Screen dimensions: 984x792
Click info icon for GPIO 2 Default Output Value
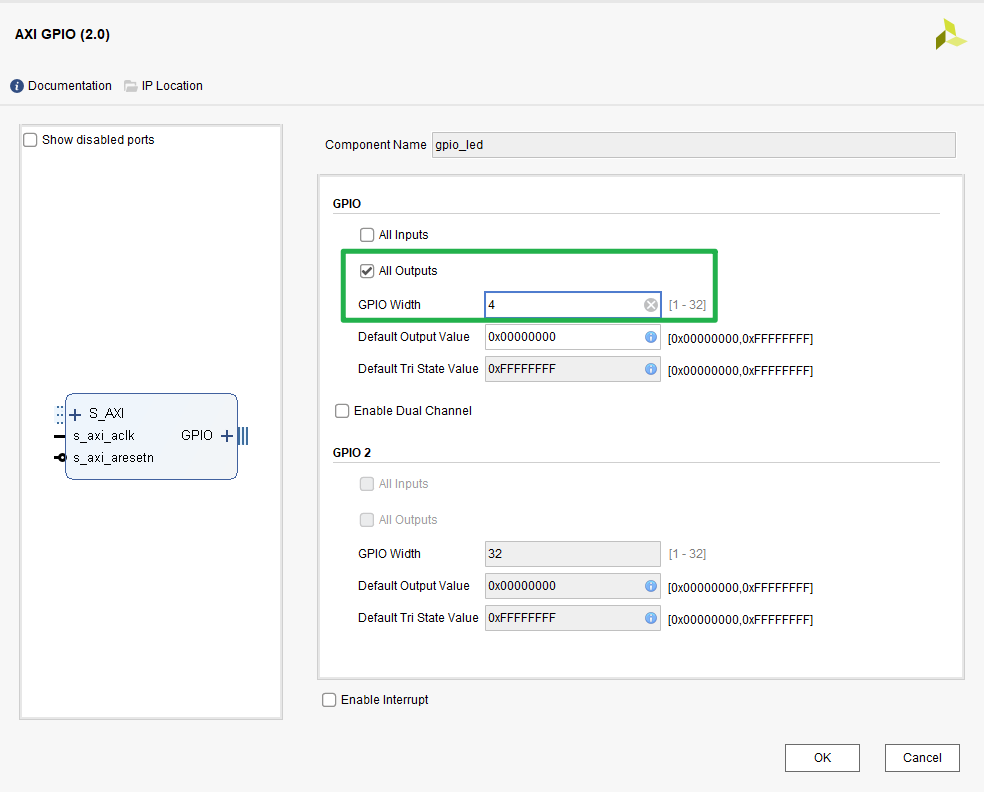pyautogui.click(x=650, y=586)
